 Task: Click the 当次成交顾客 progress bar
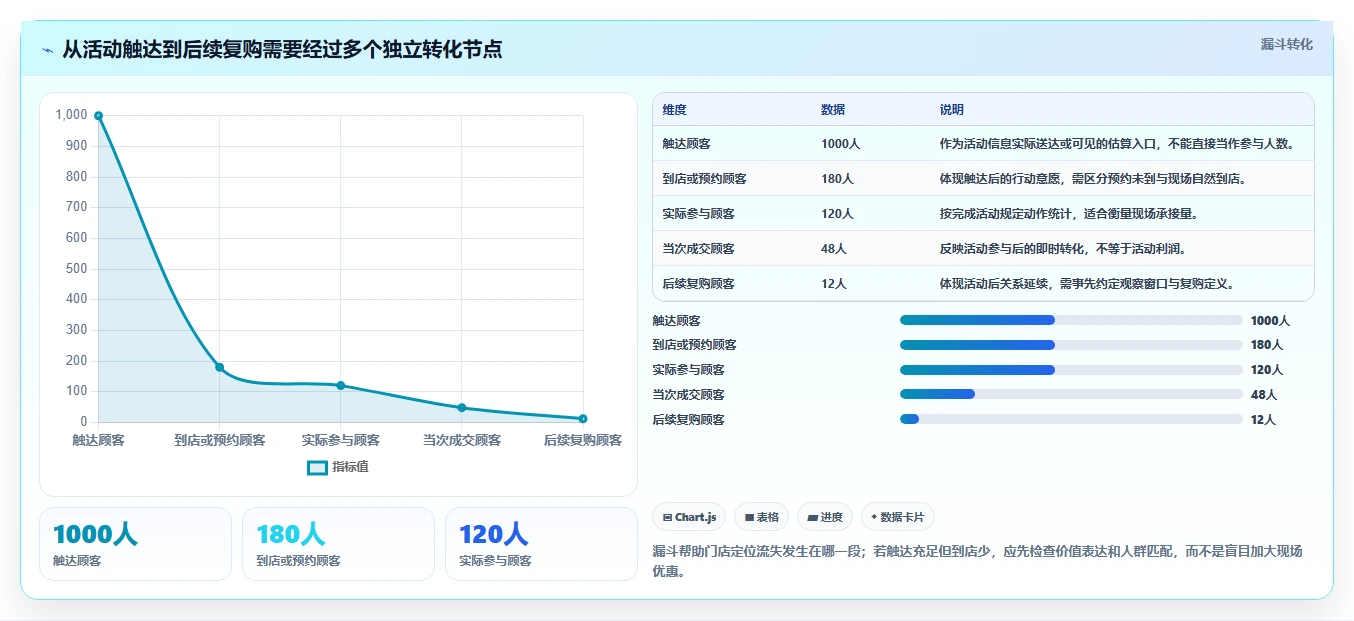1071,394
